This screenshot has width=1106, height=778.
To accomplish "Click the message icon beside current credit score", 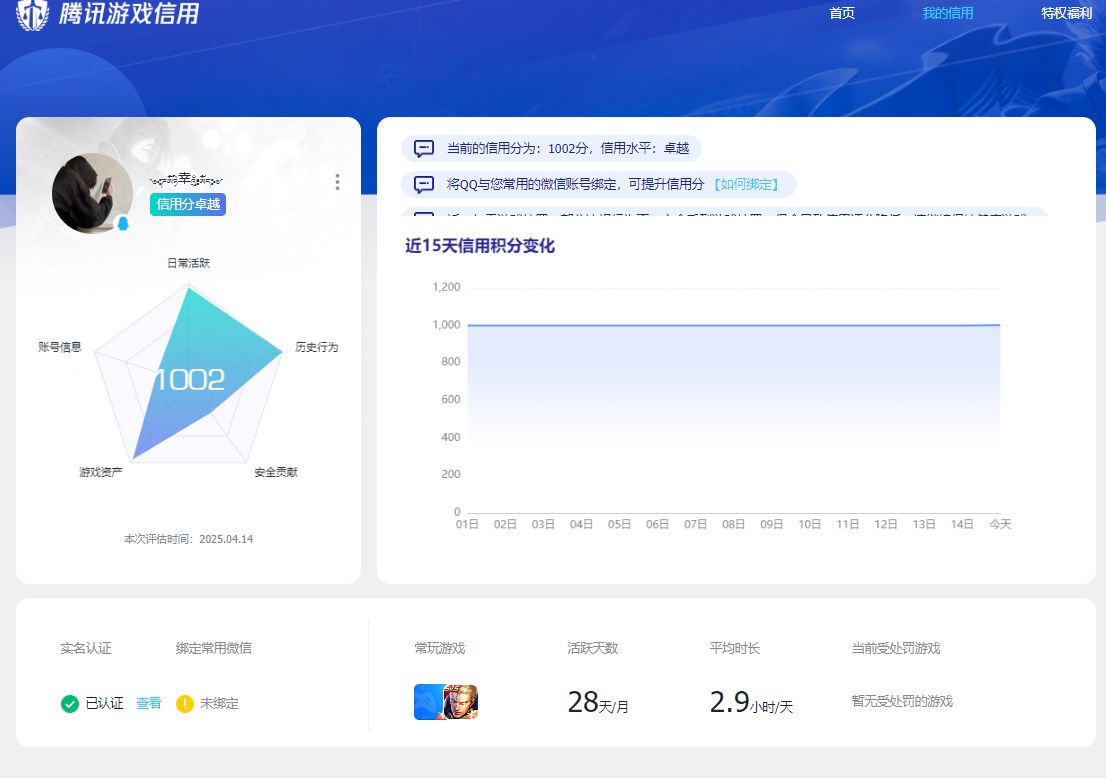I will click(x=423, y=148).
